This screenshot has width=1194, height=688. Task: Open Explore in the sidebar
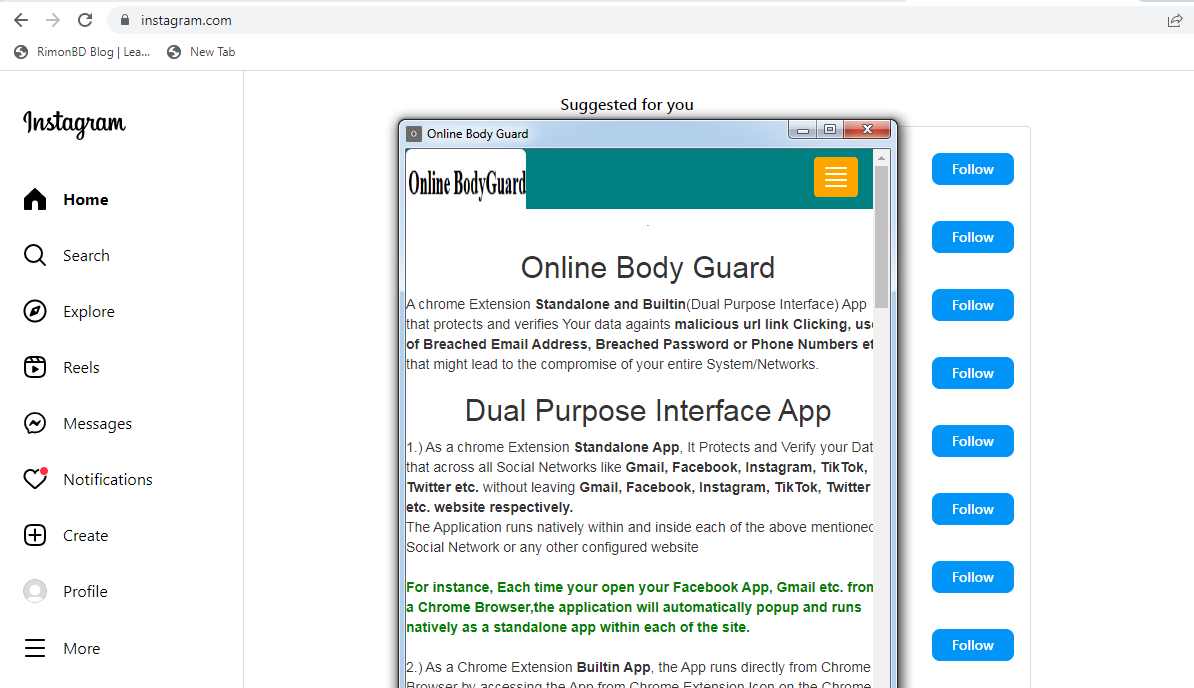88,312
